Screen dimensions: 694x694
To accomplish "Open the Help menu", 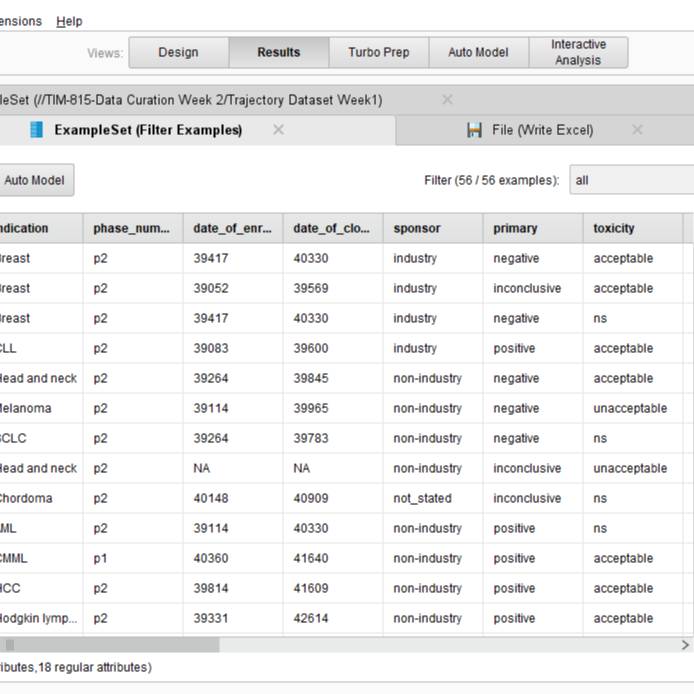I will 69,21.
